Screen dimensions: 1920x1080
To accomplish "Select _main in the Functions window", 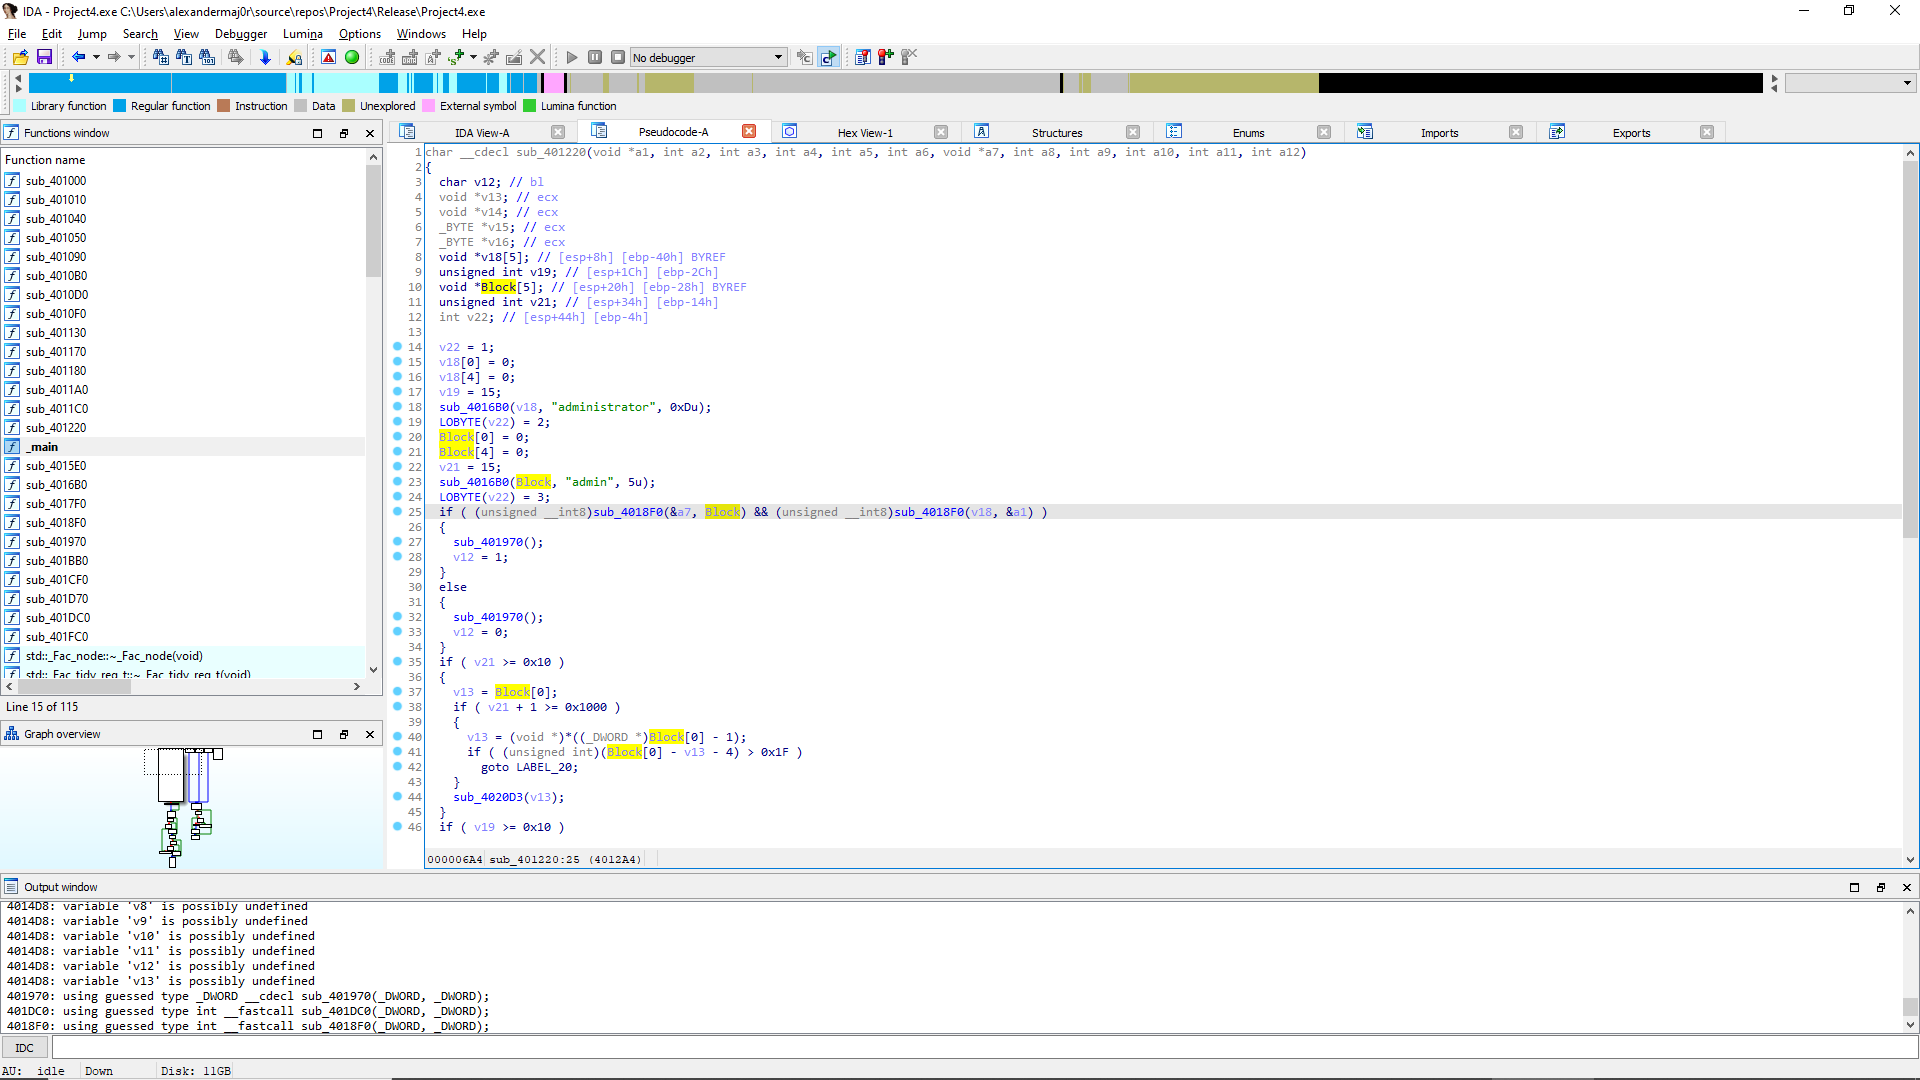I will tap(43, 447).
